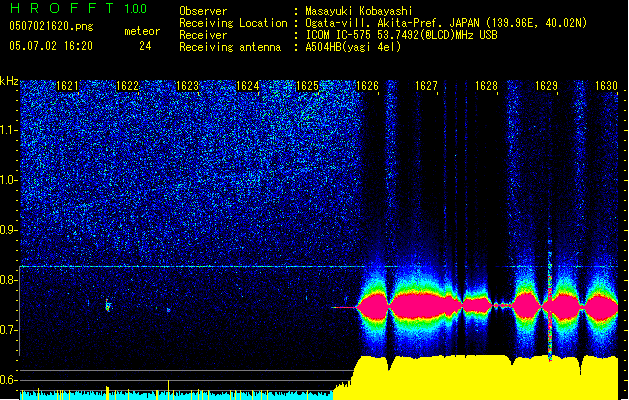Click the ICOM IC-575 receiver value
Screen dimensions: 629x400
401,35
